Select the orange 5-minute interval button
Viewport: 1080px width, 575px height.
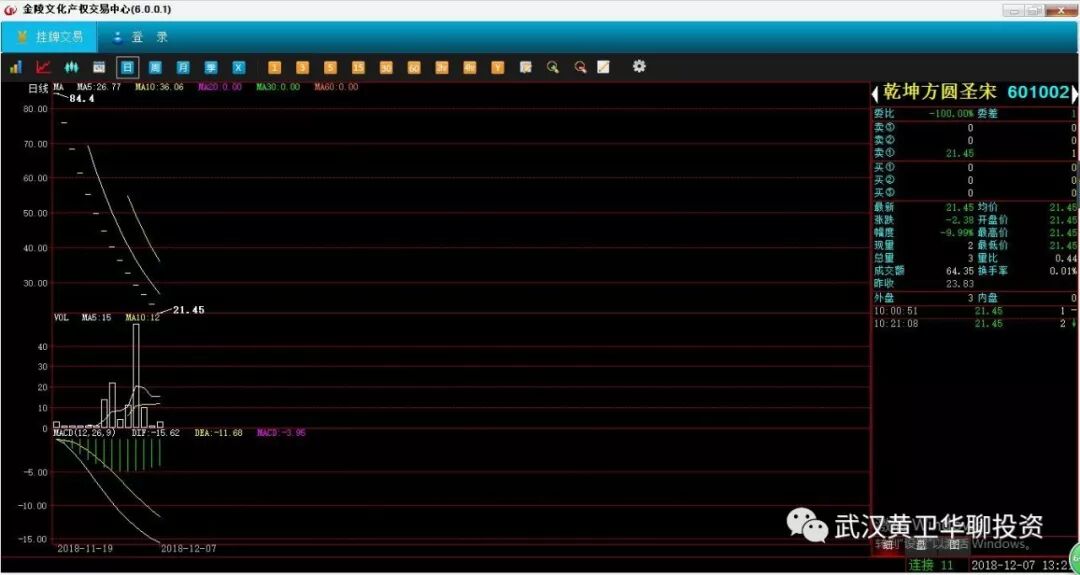pyautogui.click(x=331, y=67)
